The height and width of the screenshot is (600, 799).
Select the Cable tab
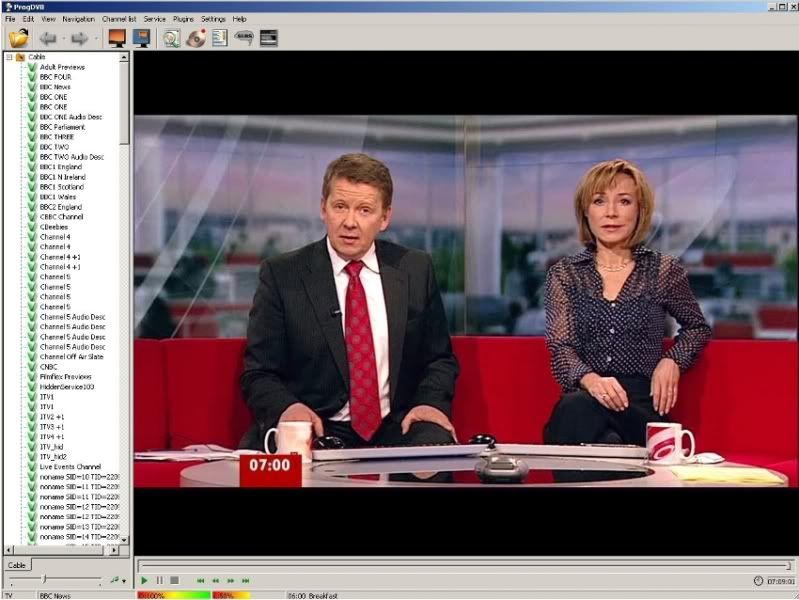pos(17,565)
